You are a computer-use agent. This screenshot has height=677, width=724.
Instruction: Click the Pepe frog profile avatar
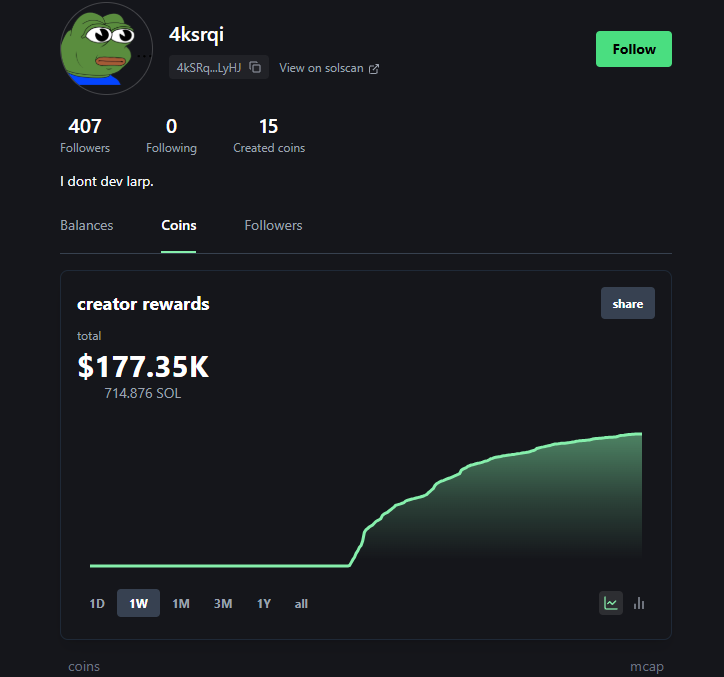tap(106, 48)
